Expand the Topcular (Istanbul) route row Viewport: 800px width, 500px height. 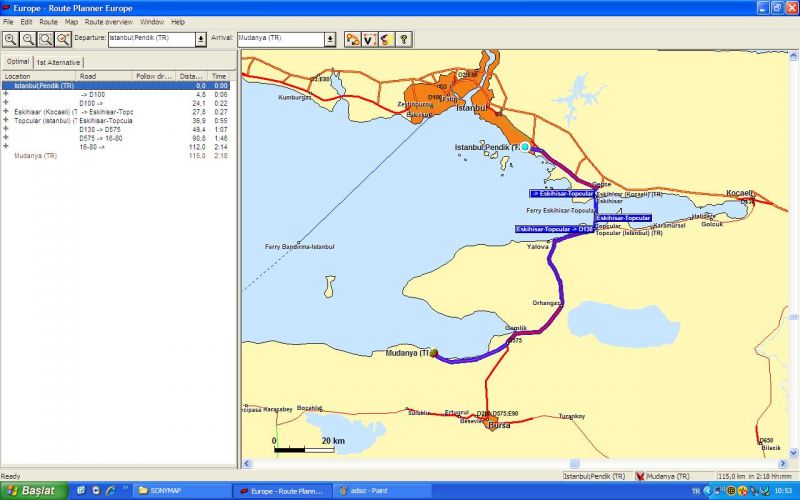[x=6, y=120]
